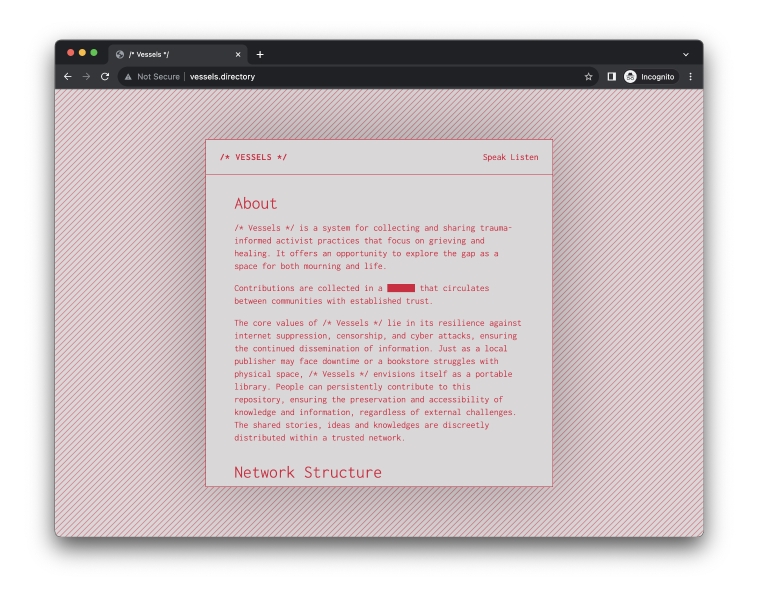Expand the tab search chevron

[x=686, y=54]
